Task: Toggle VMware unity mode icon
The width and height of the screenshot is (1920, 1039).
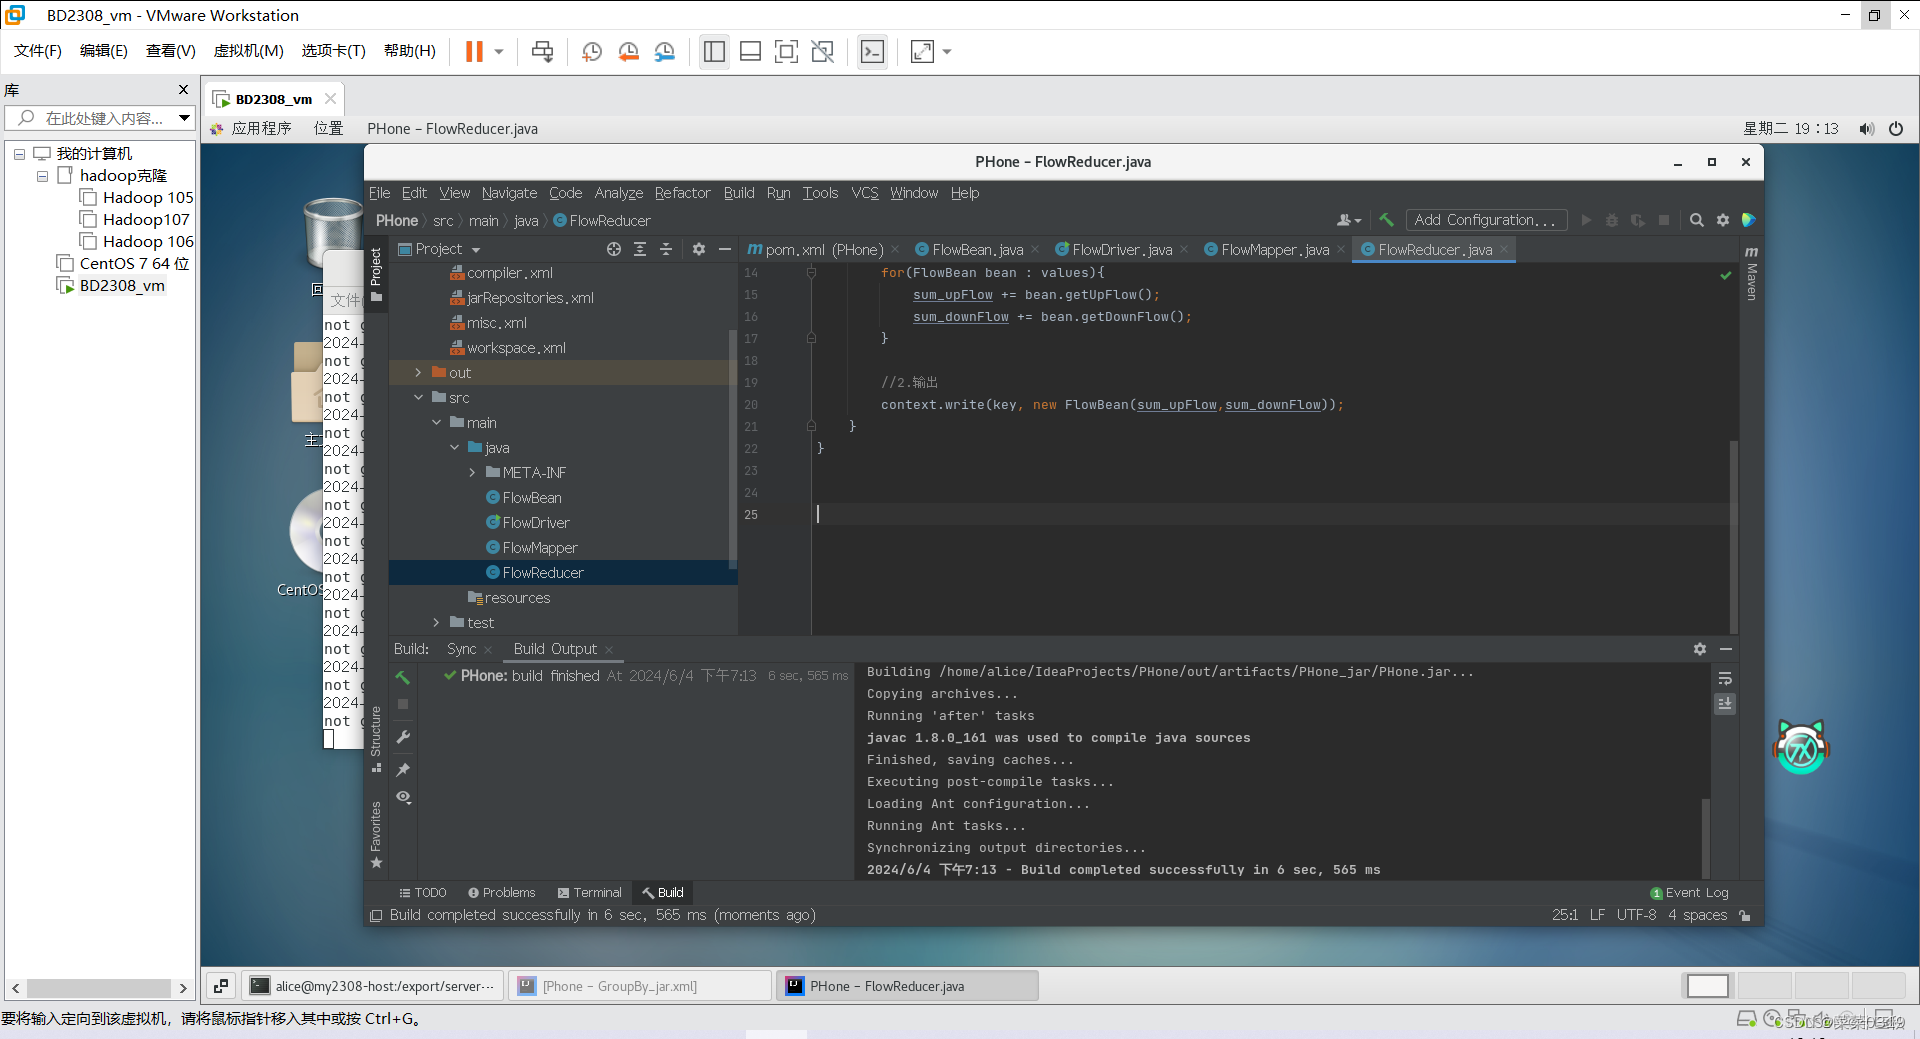Action: coord(822,51)
